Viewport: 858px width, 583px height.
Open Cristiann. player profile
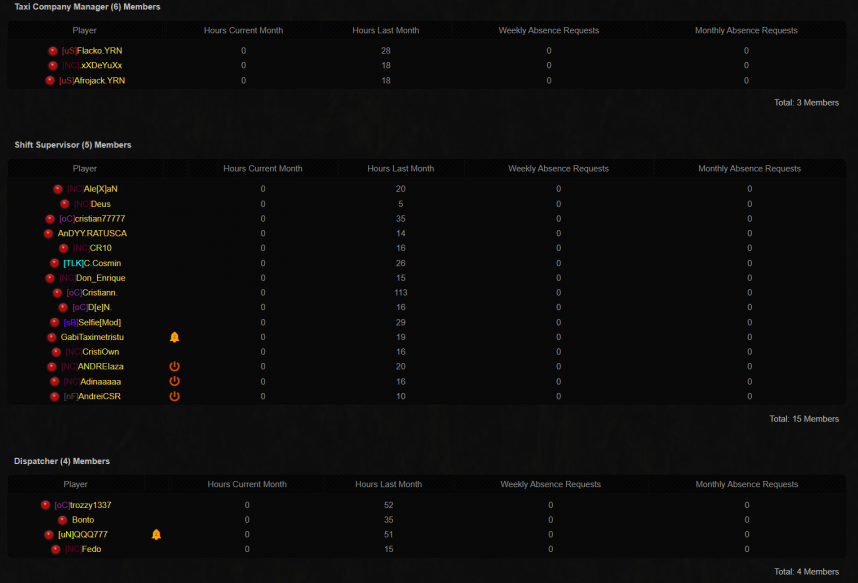(x=99, y=292)
